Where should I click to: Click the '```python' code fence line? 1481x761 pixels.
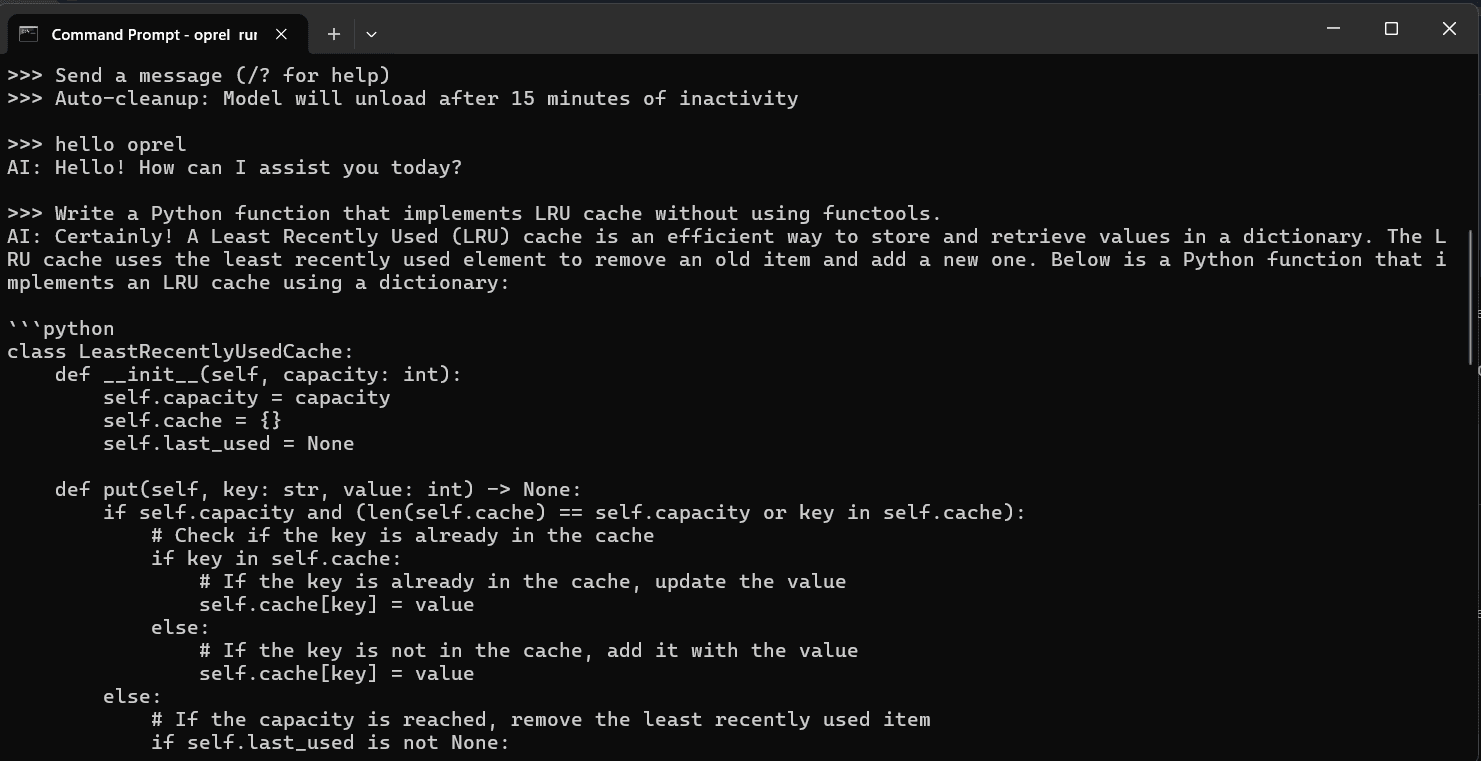point(58,328)
